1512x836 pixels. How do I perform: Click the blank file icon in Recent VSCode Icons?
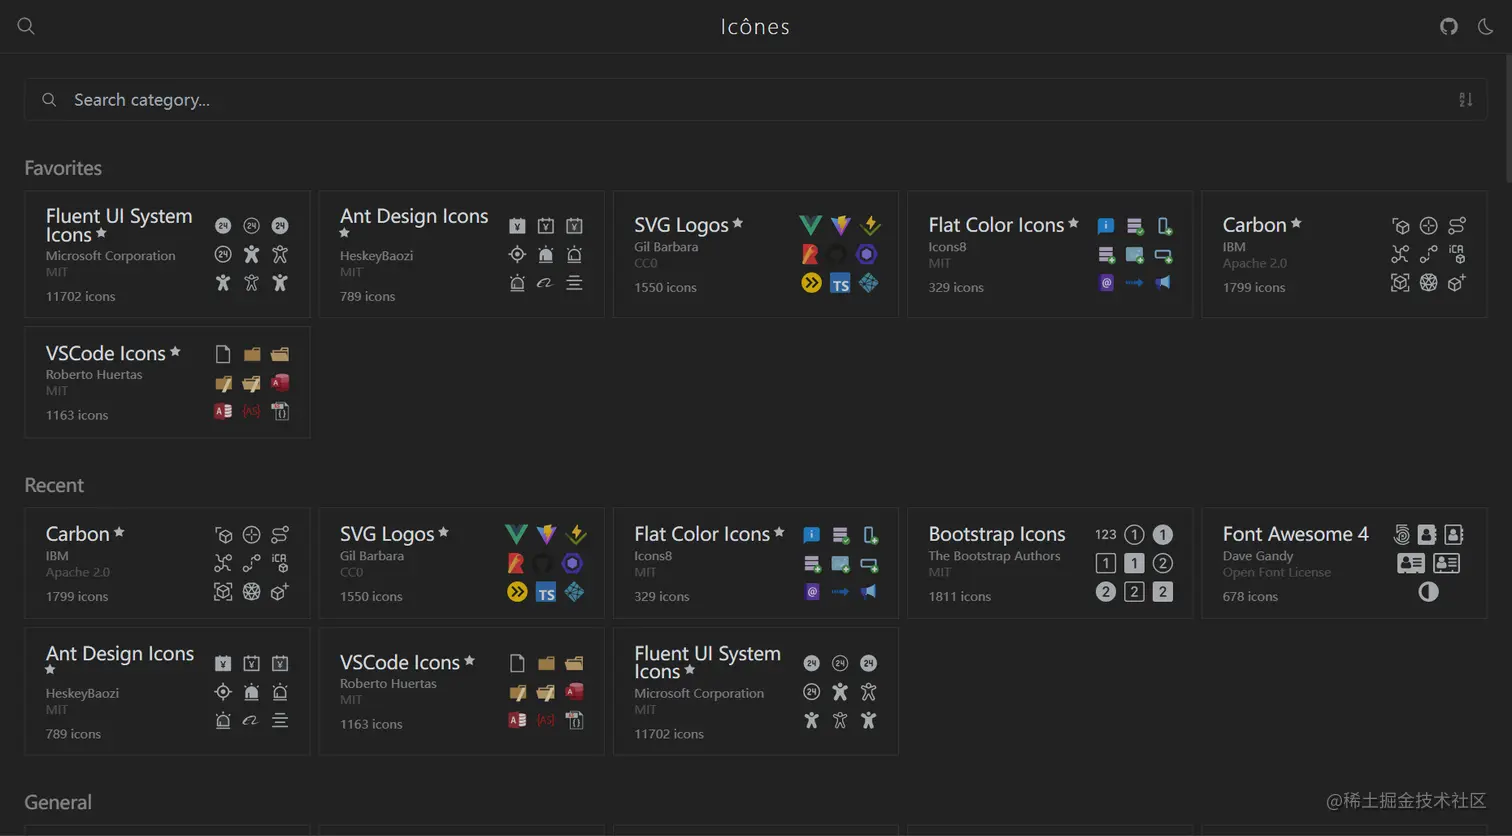[x=517, y=663]
